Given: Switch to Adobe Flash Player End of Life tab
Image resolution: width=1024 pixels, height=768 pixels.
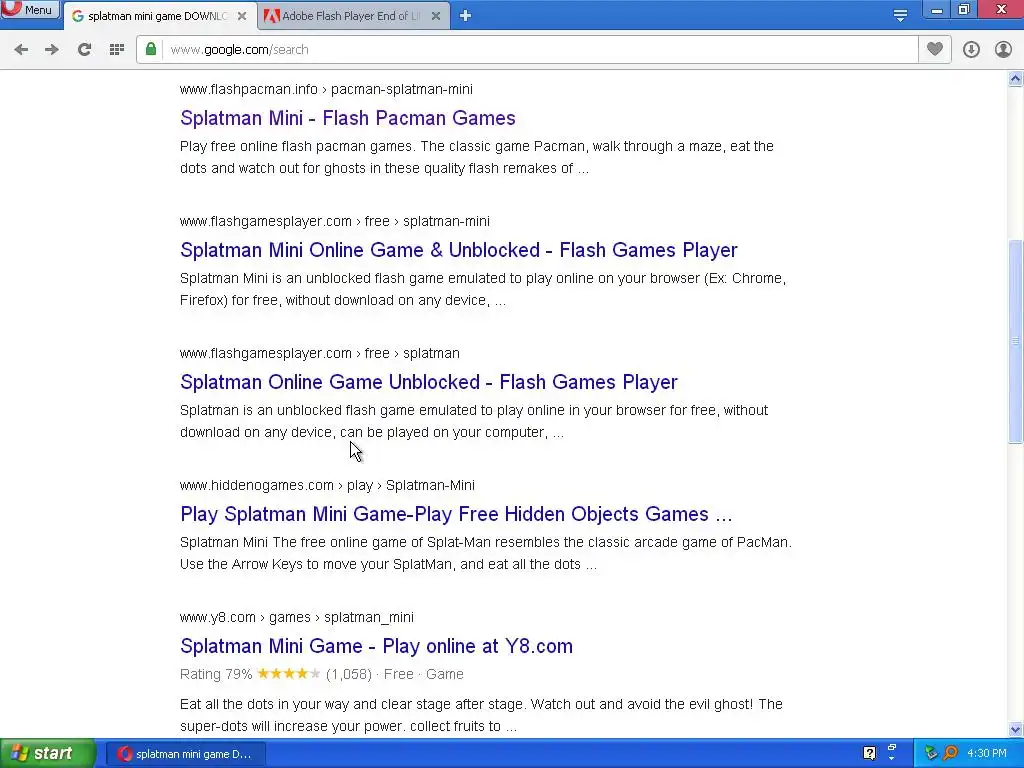Looking at the screenshot, I should pyautogui.click(x=350, y=16).
